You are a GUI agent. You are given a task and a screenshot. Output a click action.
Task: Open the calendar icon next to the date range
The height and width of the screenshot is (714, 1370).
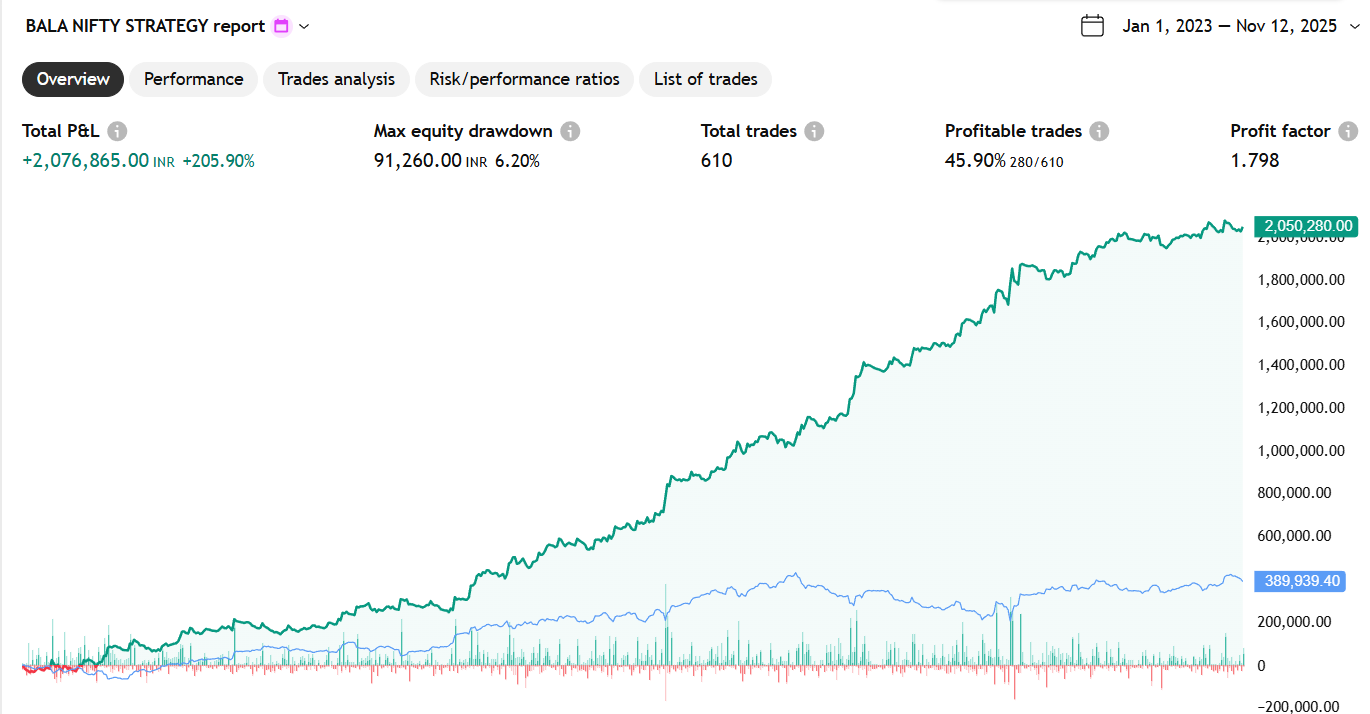click(1093, 25)
